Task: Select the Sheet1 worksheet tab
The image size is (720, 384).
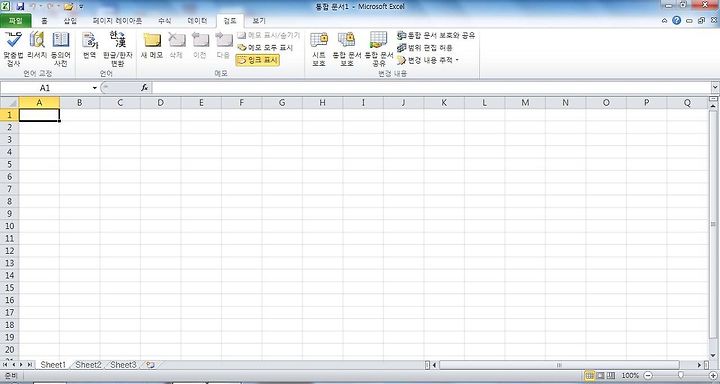Action: click(53, 365)
